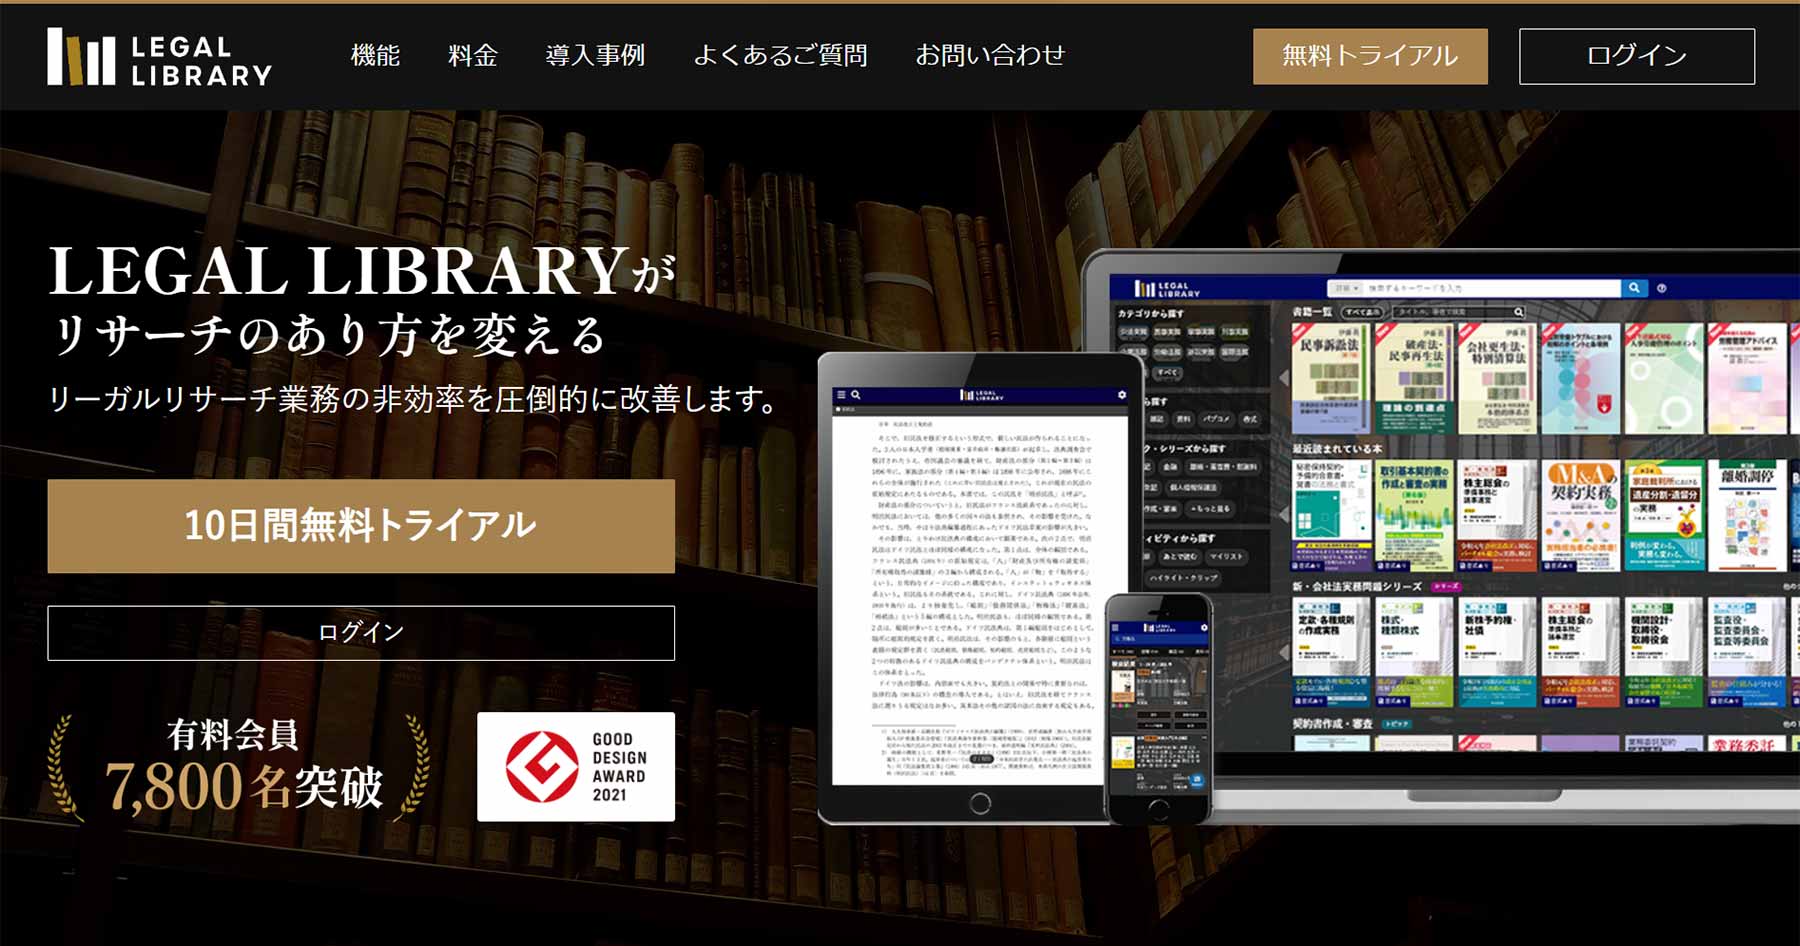
Task: Click the LEGAL LIBRARY logo on the laptop screen
Action: pyautogui.click(x=1167, y=288)
